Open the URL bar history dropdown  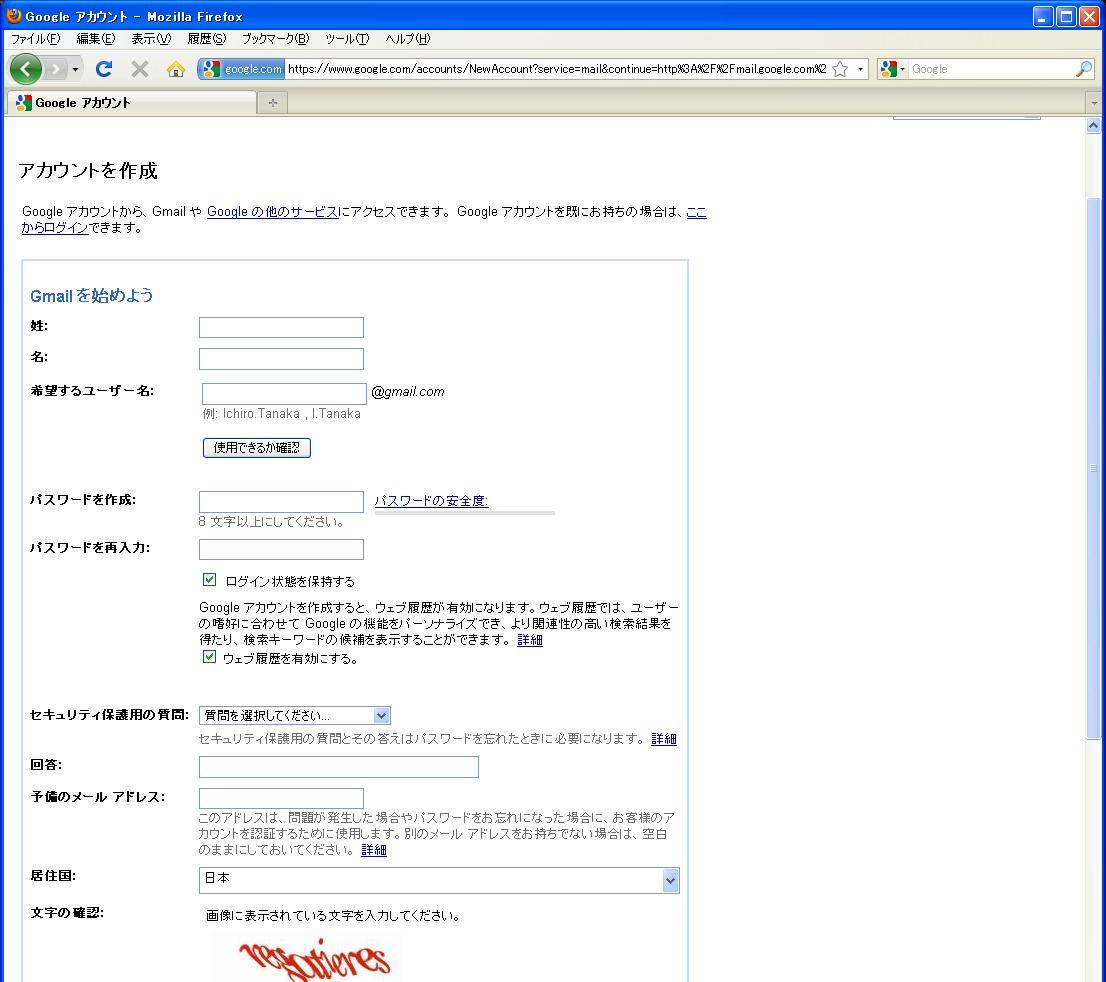click(x=860, y=69)
